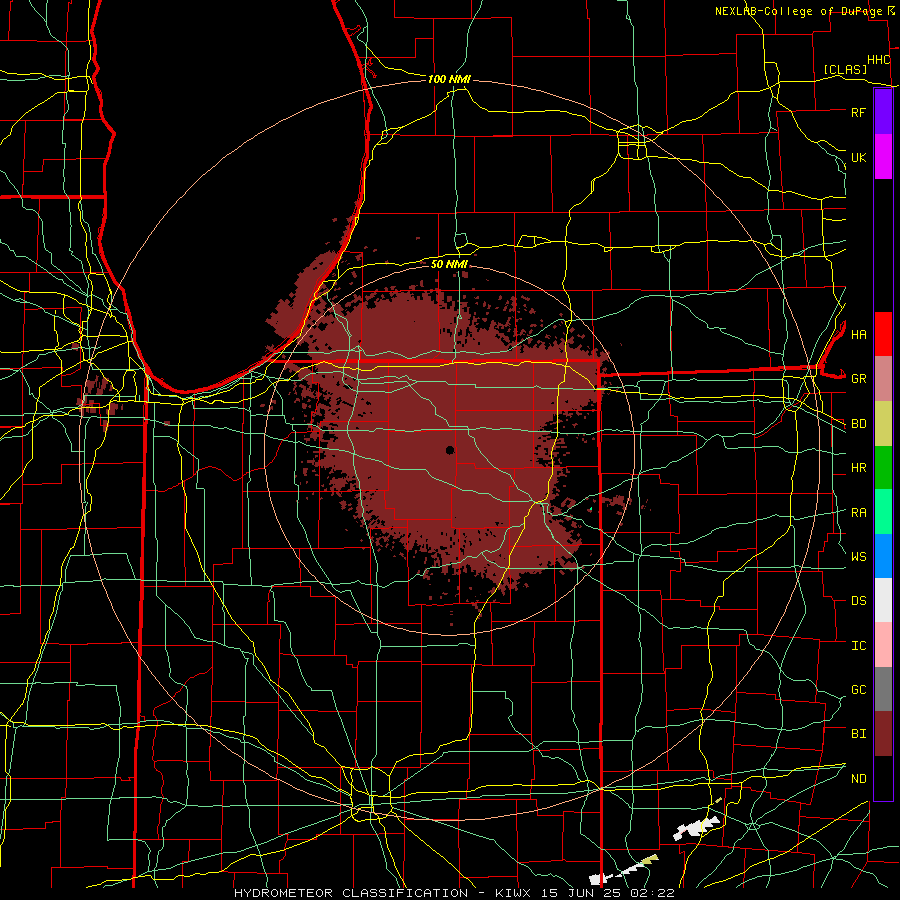Pick the yellow BD legend swatch
Viewport: 900px width, 900px height.
[x=883, y=424]
